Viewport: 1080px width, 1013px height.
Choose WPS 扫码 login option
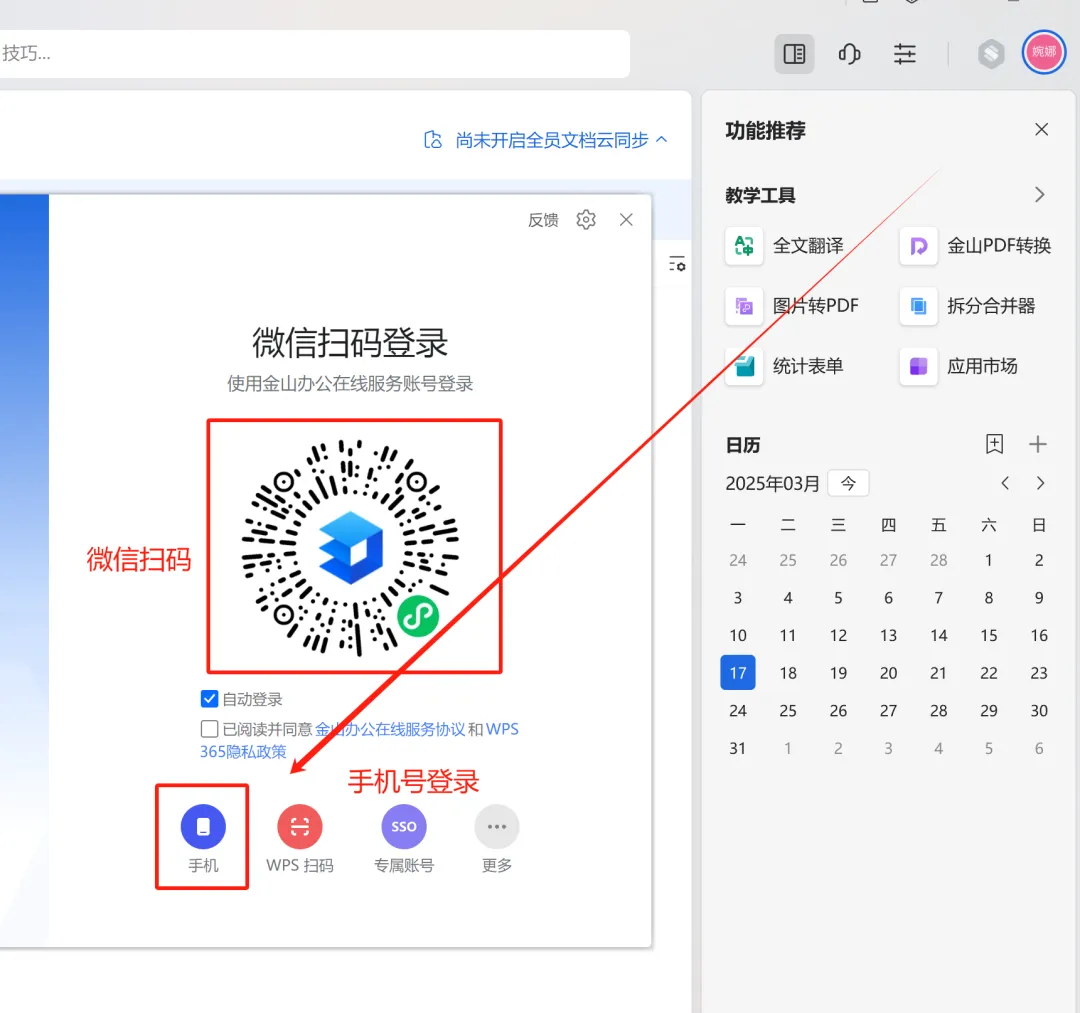[300, 837]
